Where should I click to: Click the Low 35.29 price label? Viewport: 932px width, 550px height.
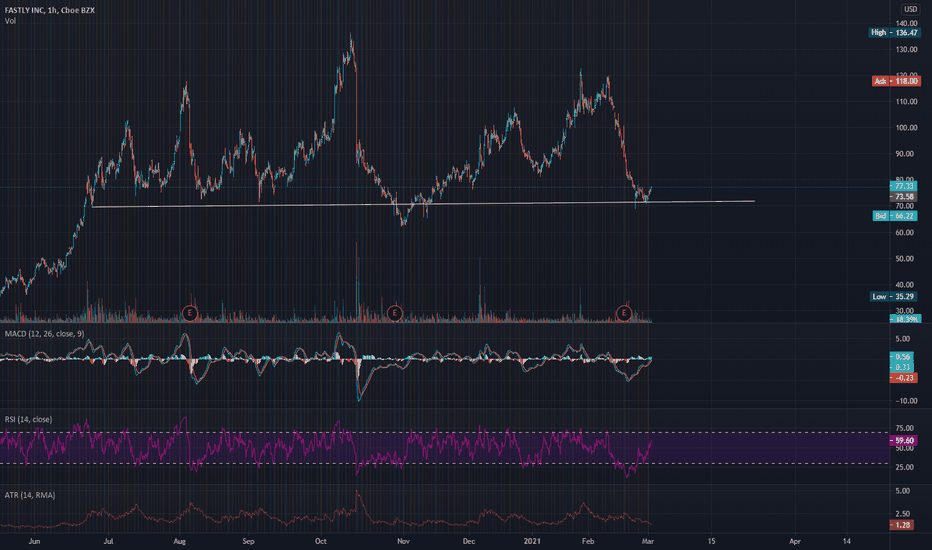[896, 297]
